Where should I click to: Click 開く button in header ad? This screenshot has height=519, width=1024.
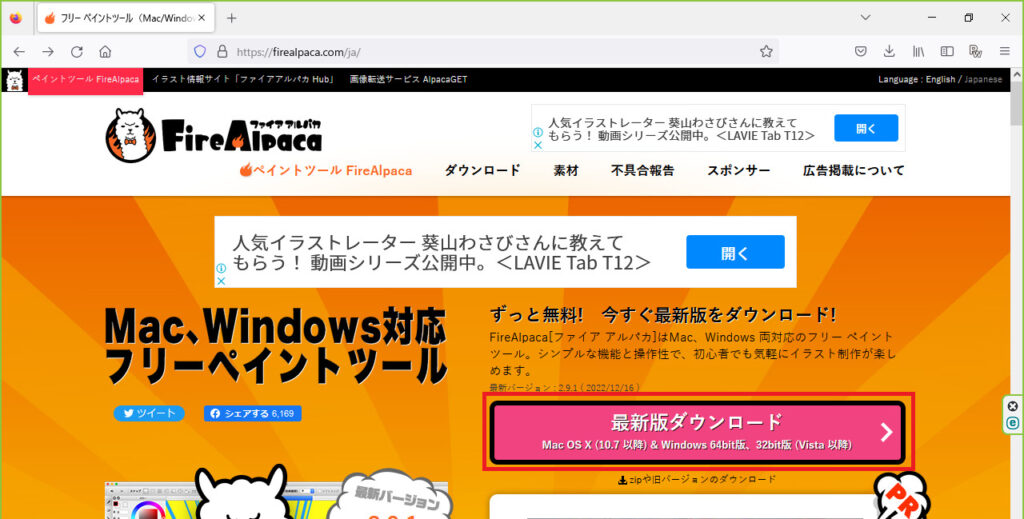[x=866, y=128]
